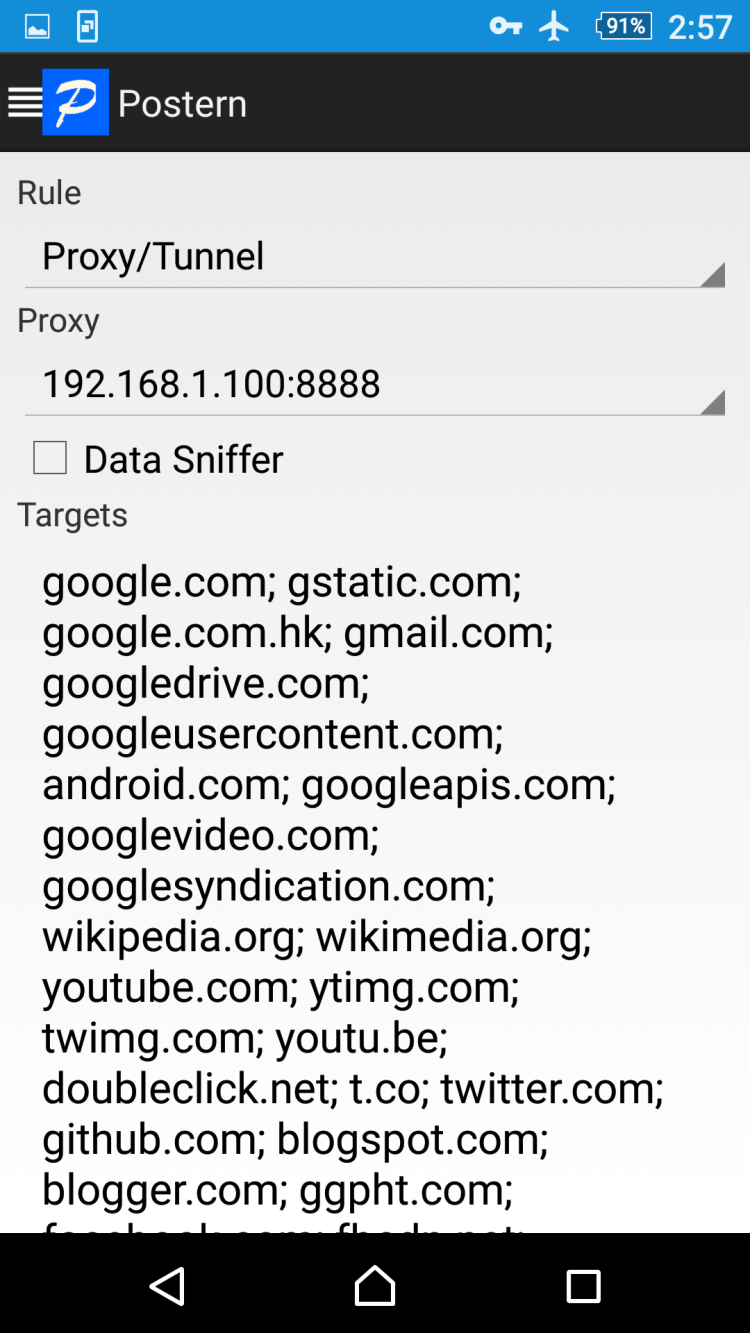Open the recent apps overview
Viewport: 750px width, 1333px height.
583,1286
